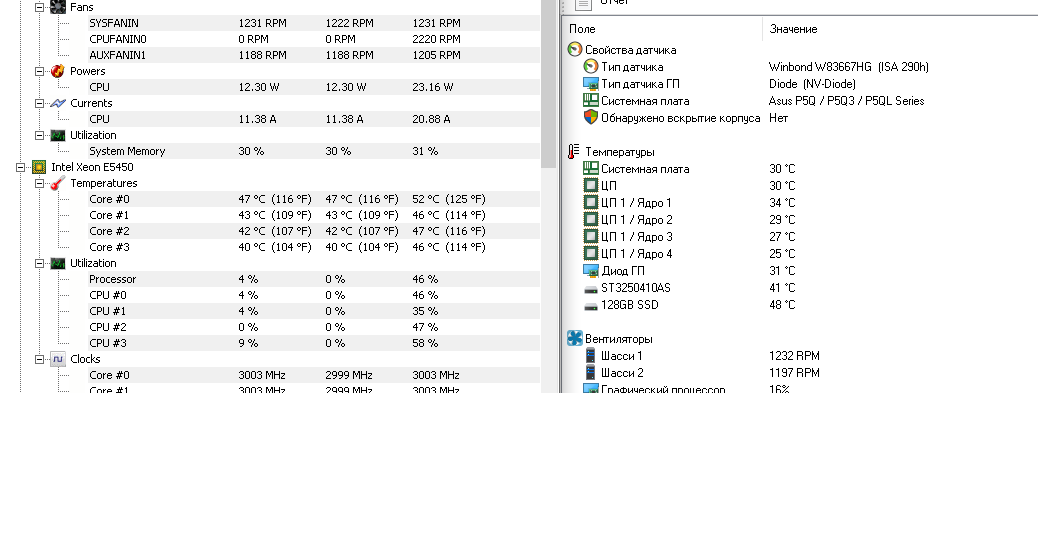This screenshot has width=1038, height=540.
Task: Click the Fans group fan icon
Action: pos(58,7)
